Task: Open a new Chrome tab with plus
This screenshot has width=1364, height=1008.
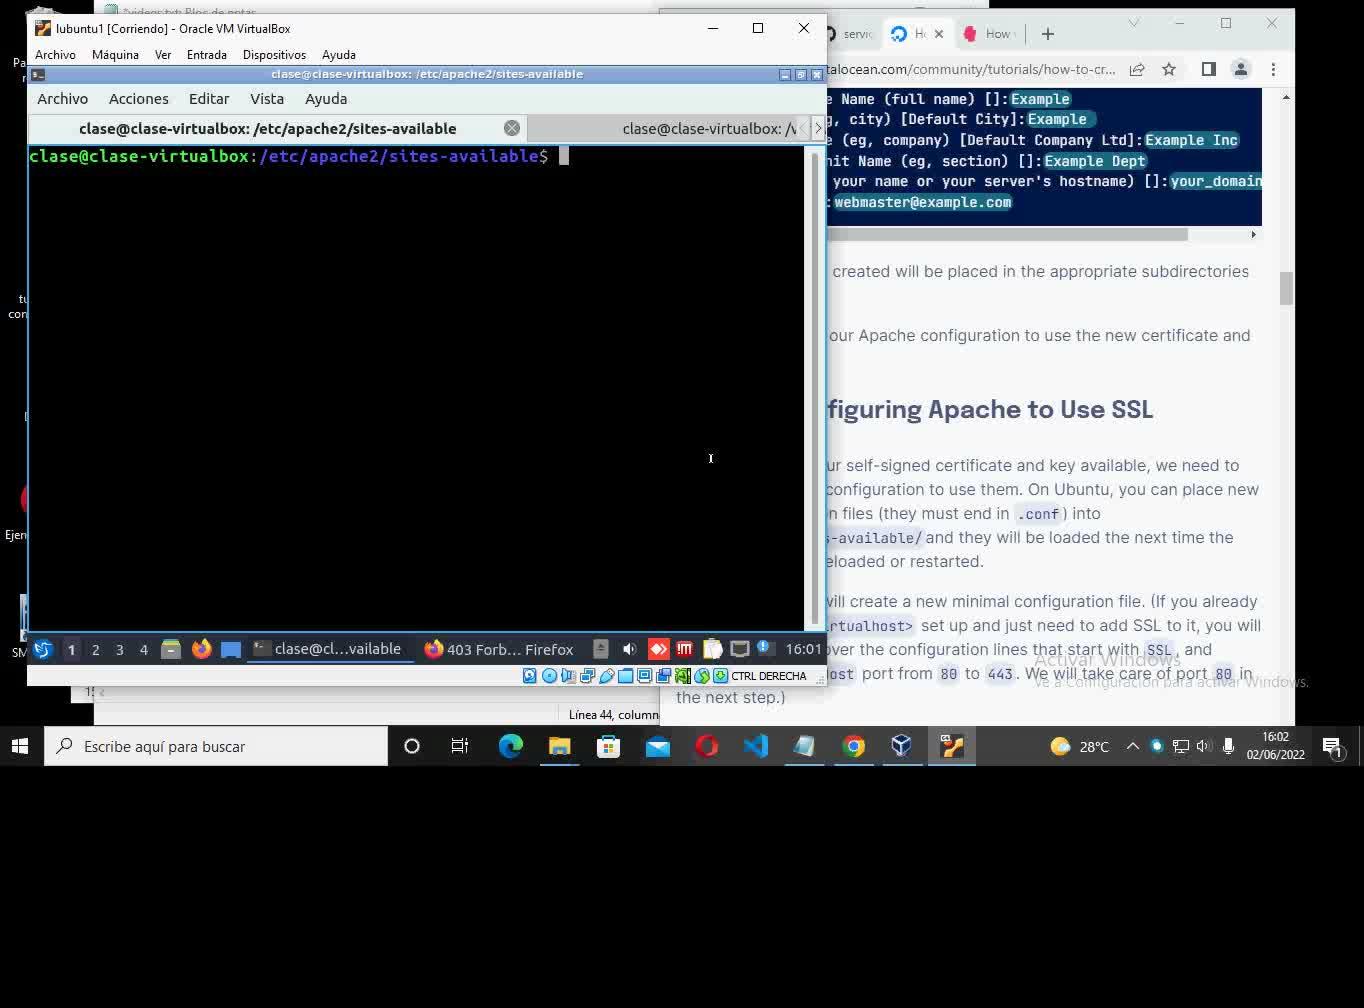Action: click(1048, 34)
